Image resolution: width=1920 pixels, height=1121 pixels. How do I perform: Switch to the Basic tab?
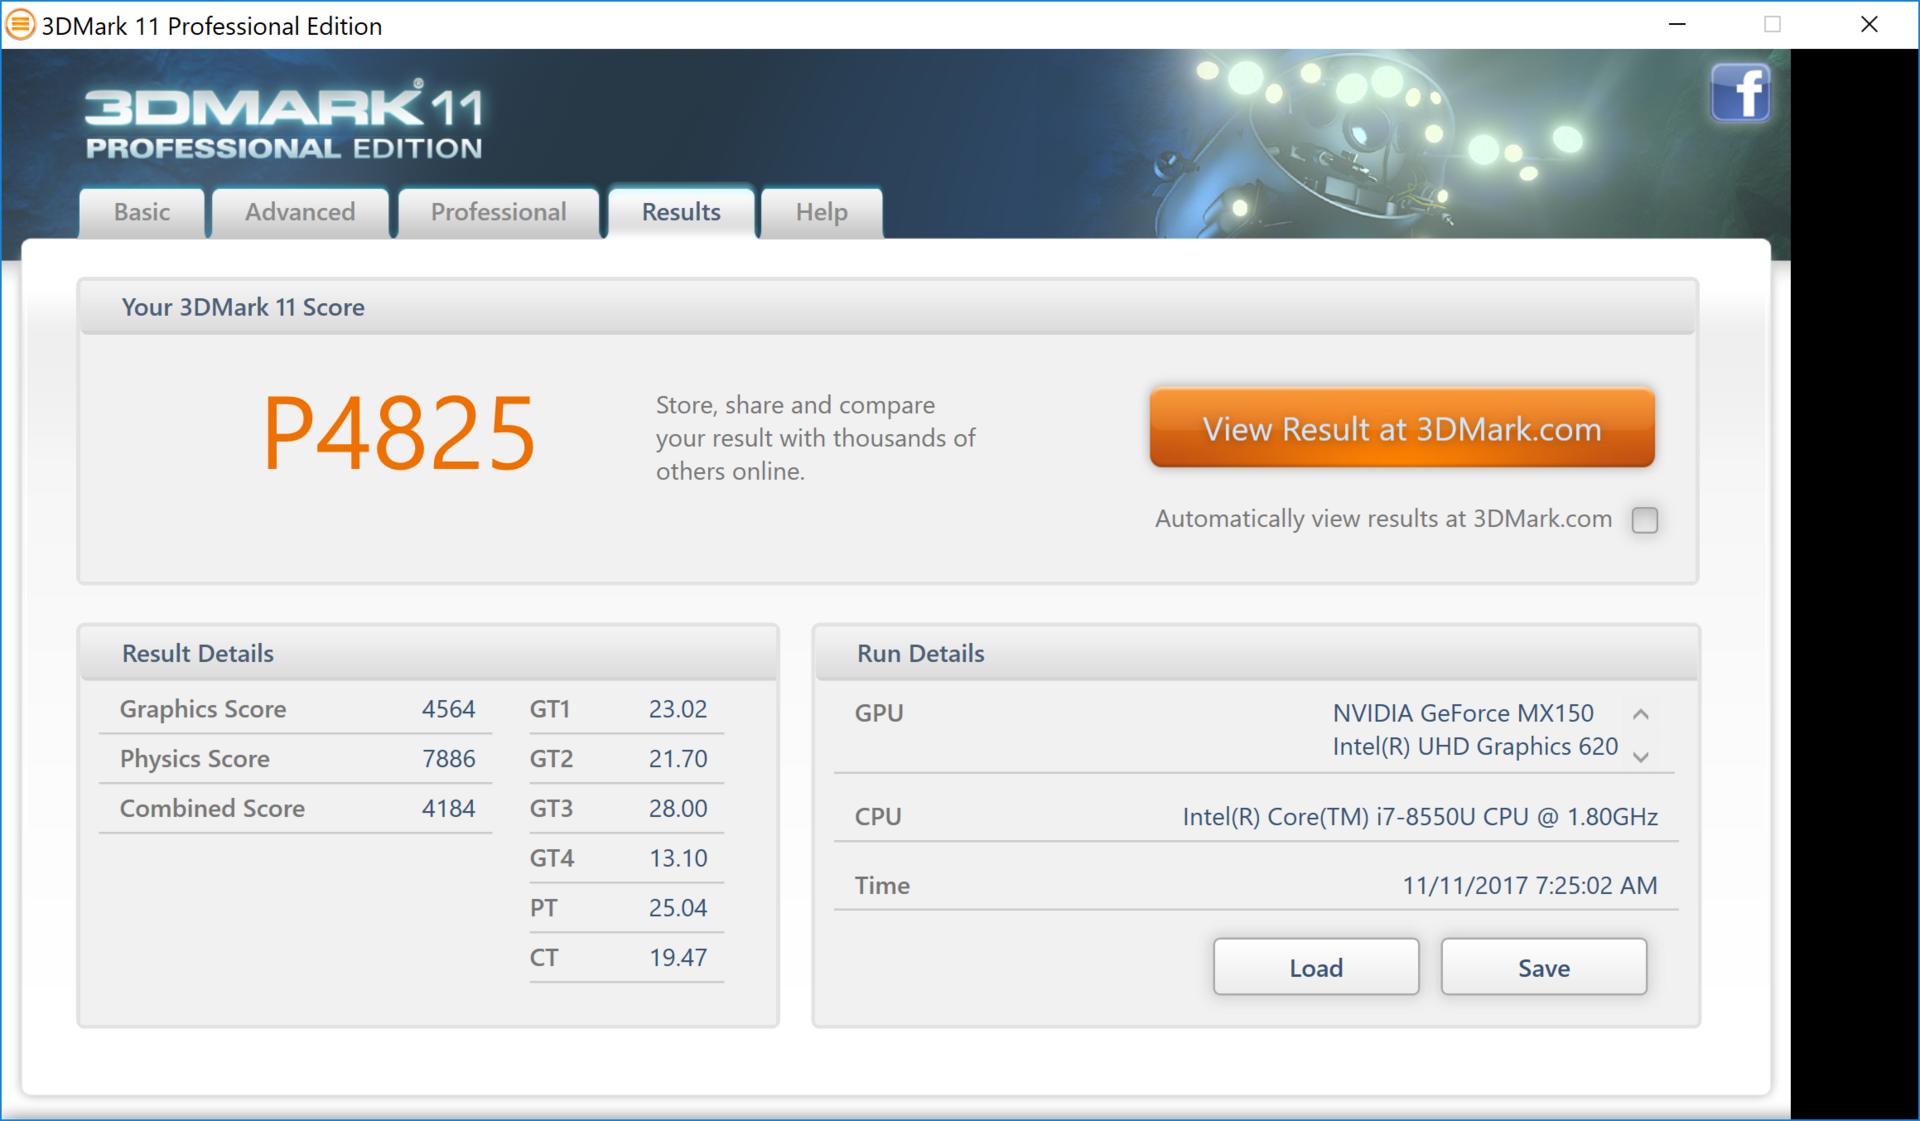tap(141, 212)
